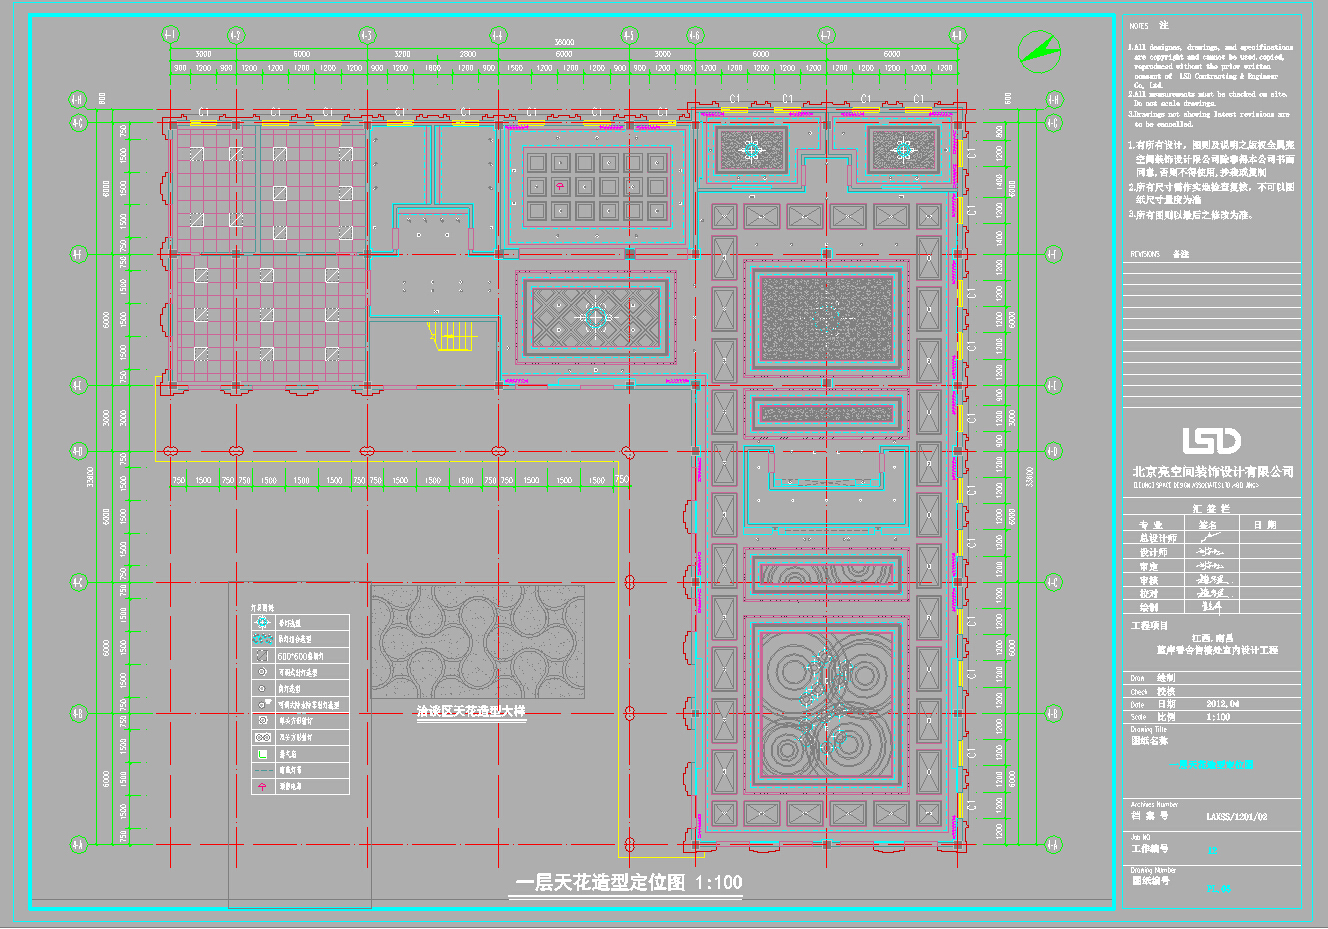Select the drawing title '一层天花造型定位图 1:100'
Image resolution: width=1328 pixels, height=929 pixels.
(x=628, y=883)
